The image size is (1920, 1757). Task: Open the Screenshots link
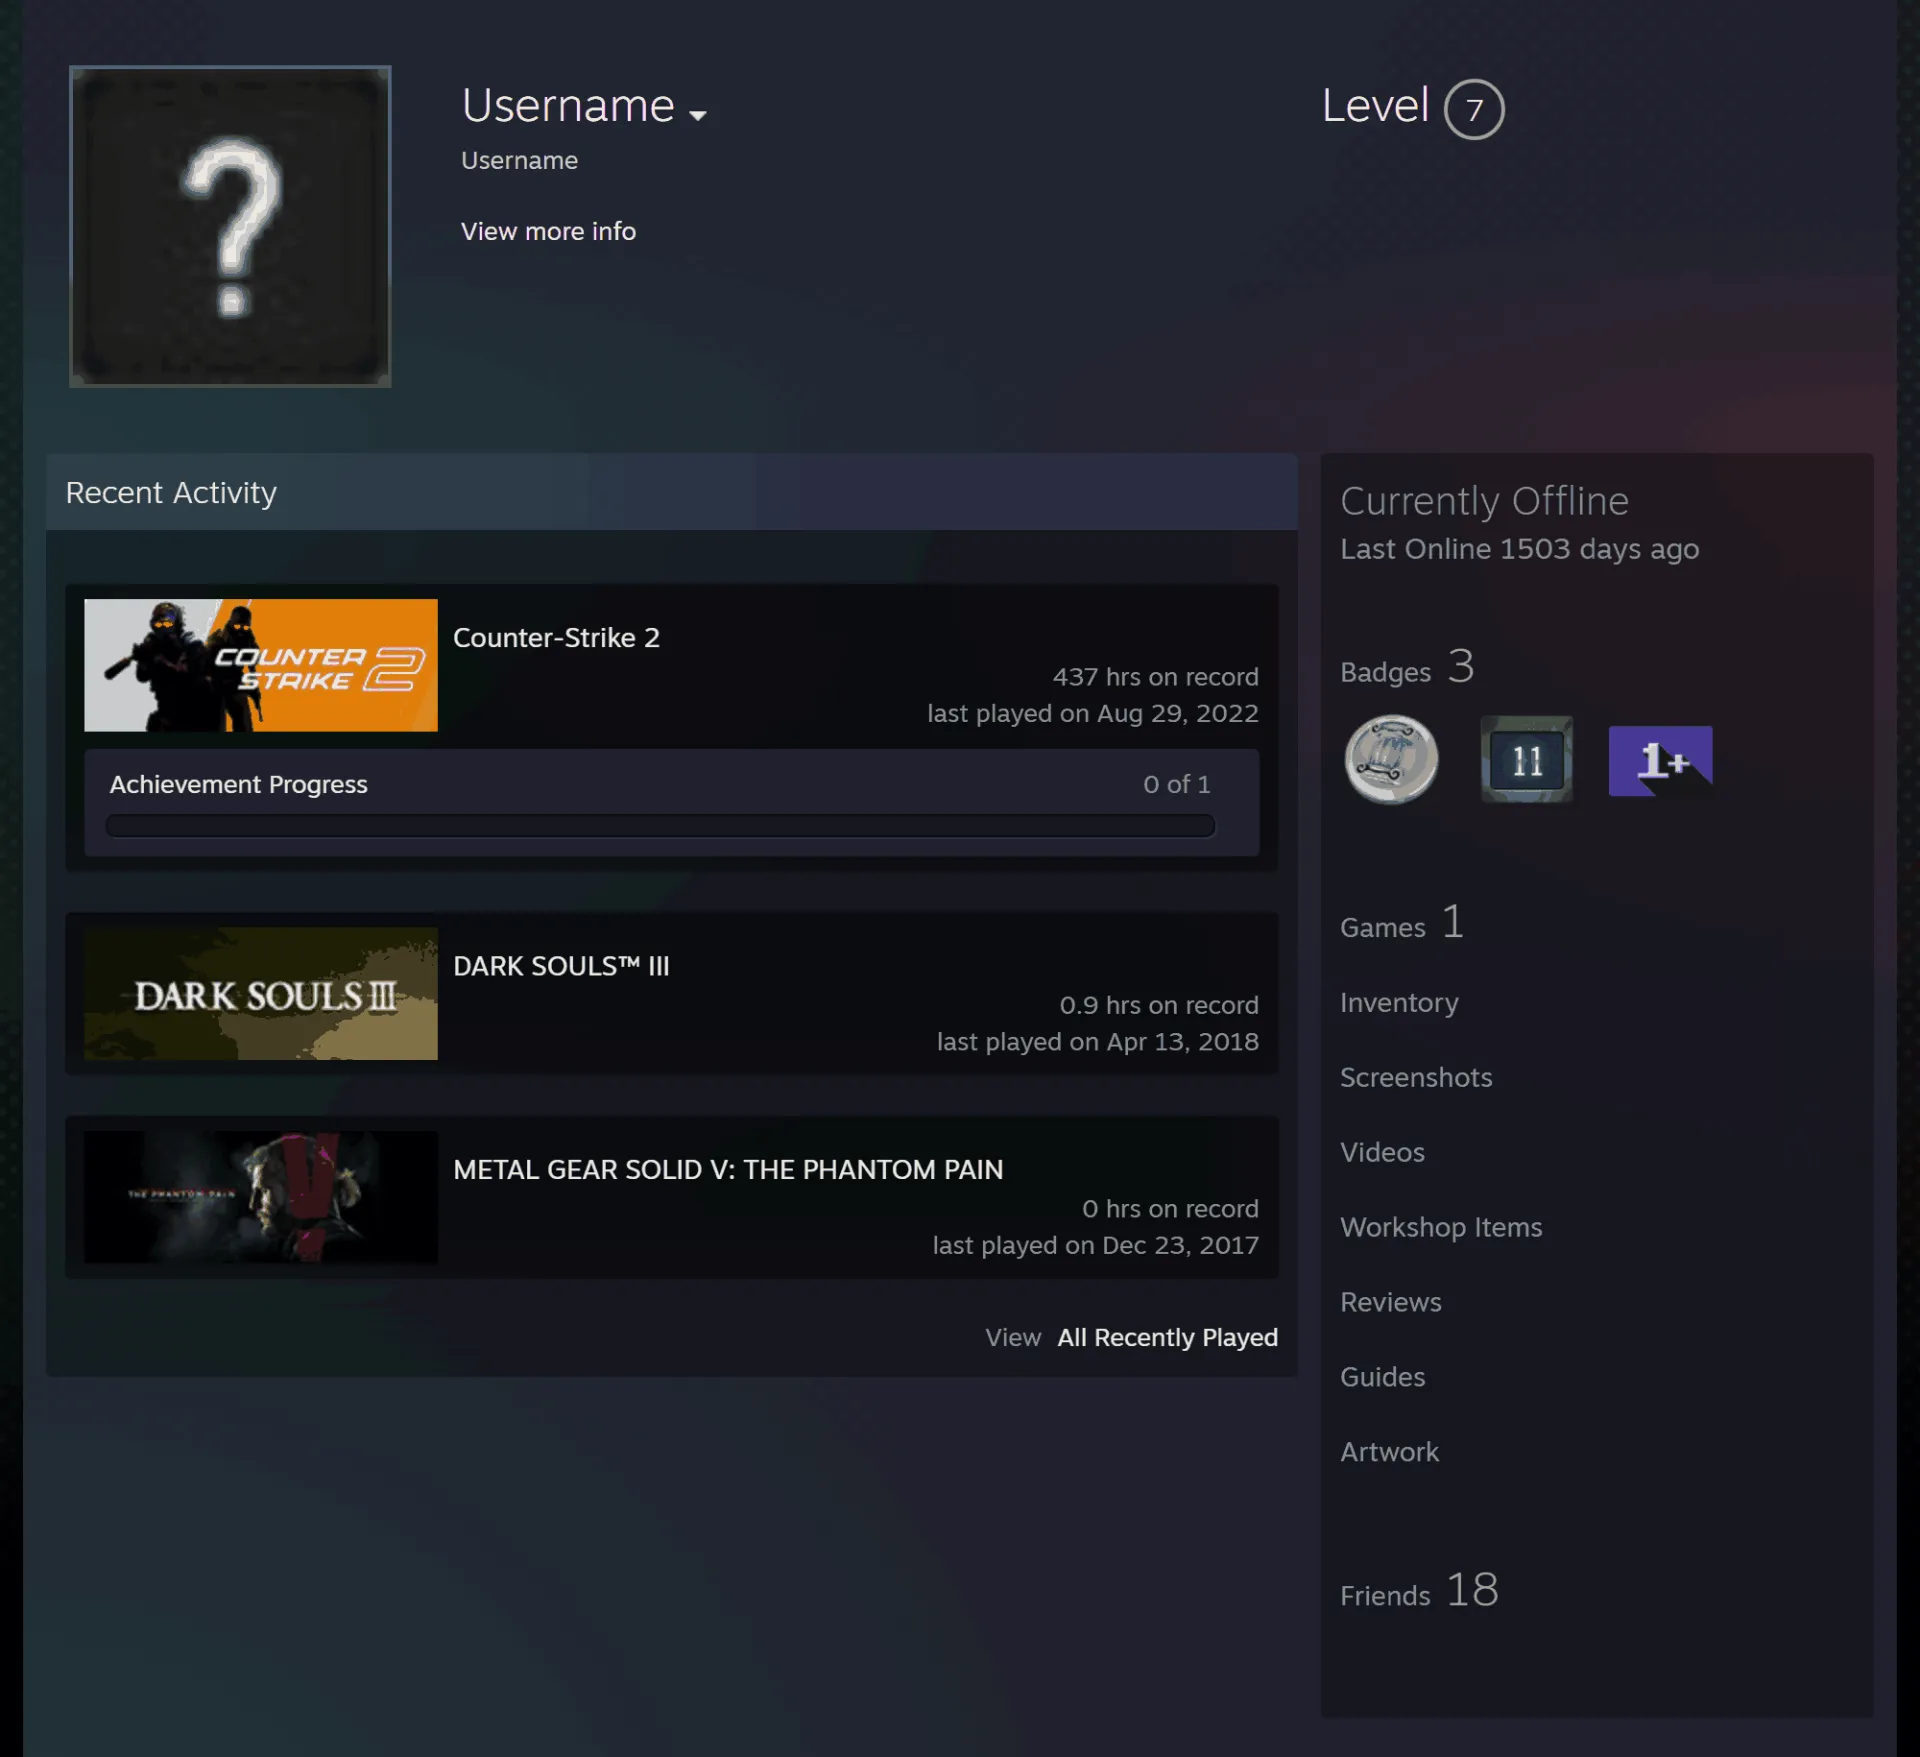1416,1077
